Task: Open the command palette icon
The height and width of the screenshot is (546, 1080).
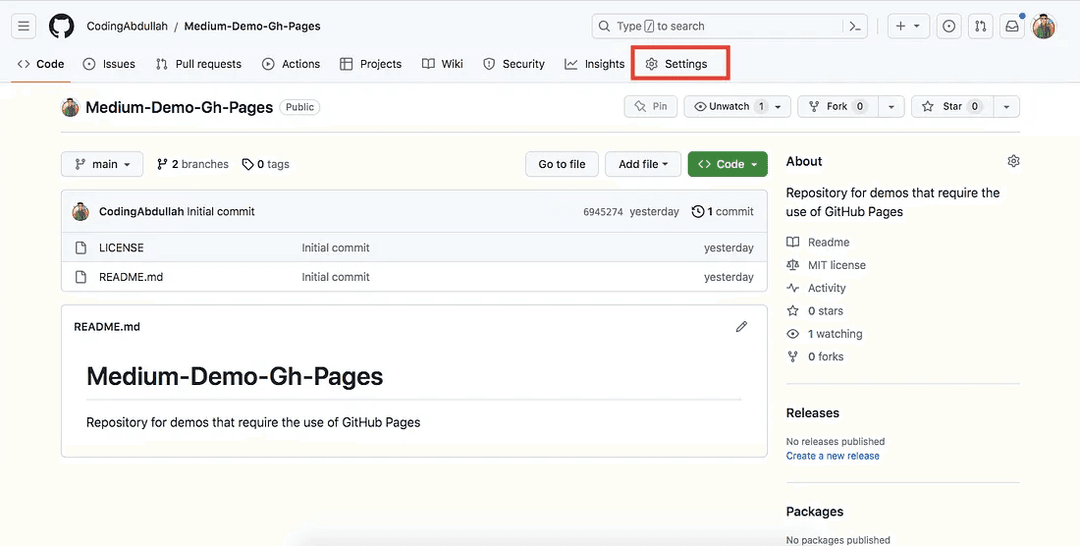Action: point(855,26)
